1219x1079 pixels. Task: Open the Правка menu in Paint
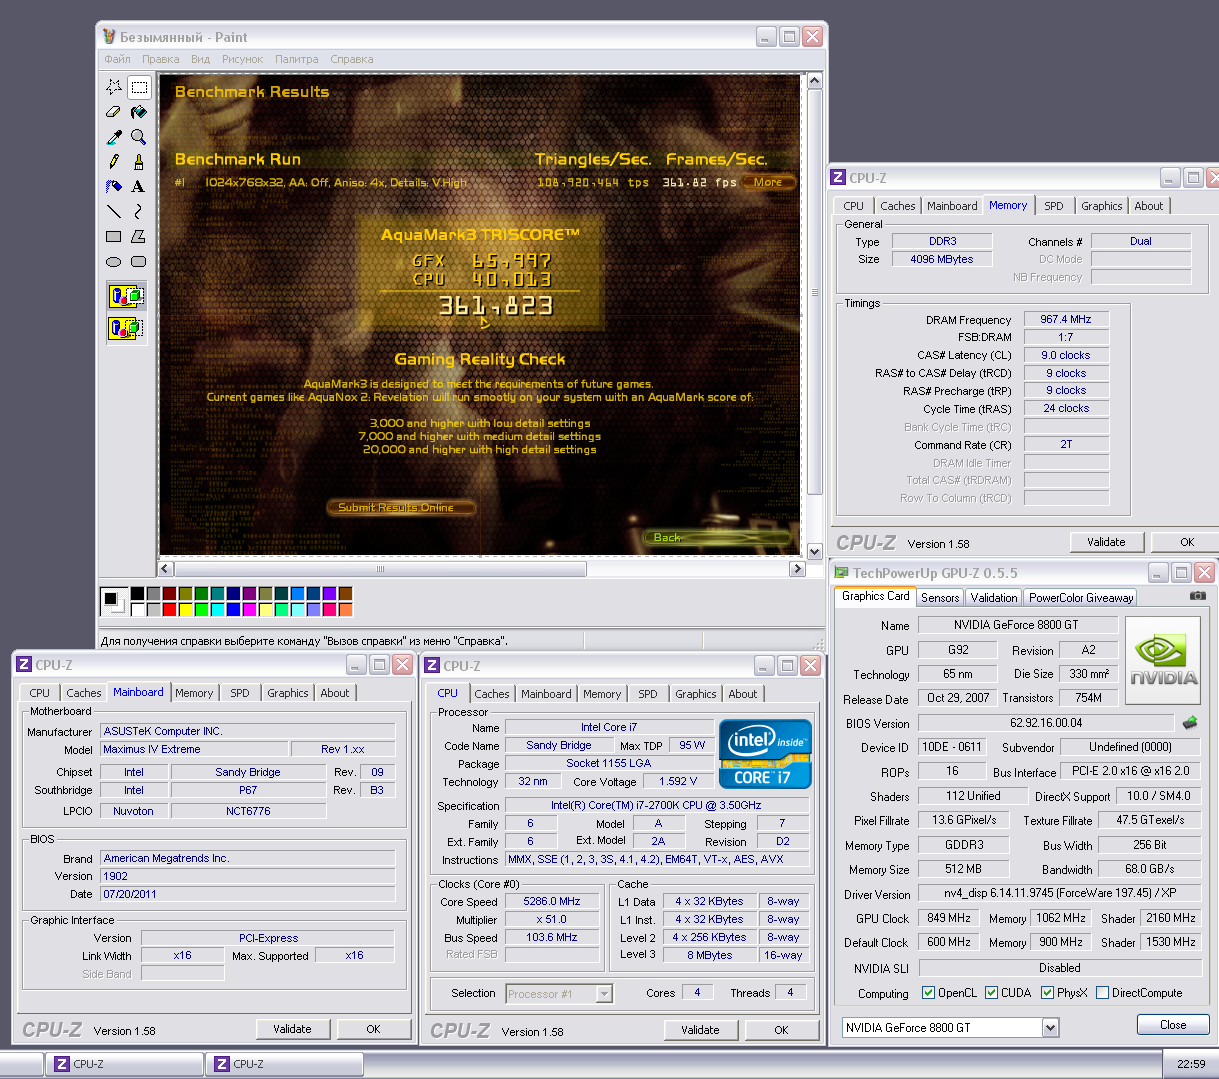tap(160, 59)
